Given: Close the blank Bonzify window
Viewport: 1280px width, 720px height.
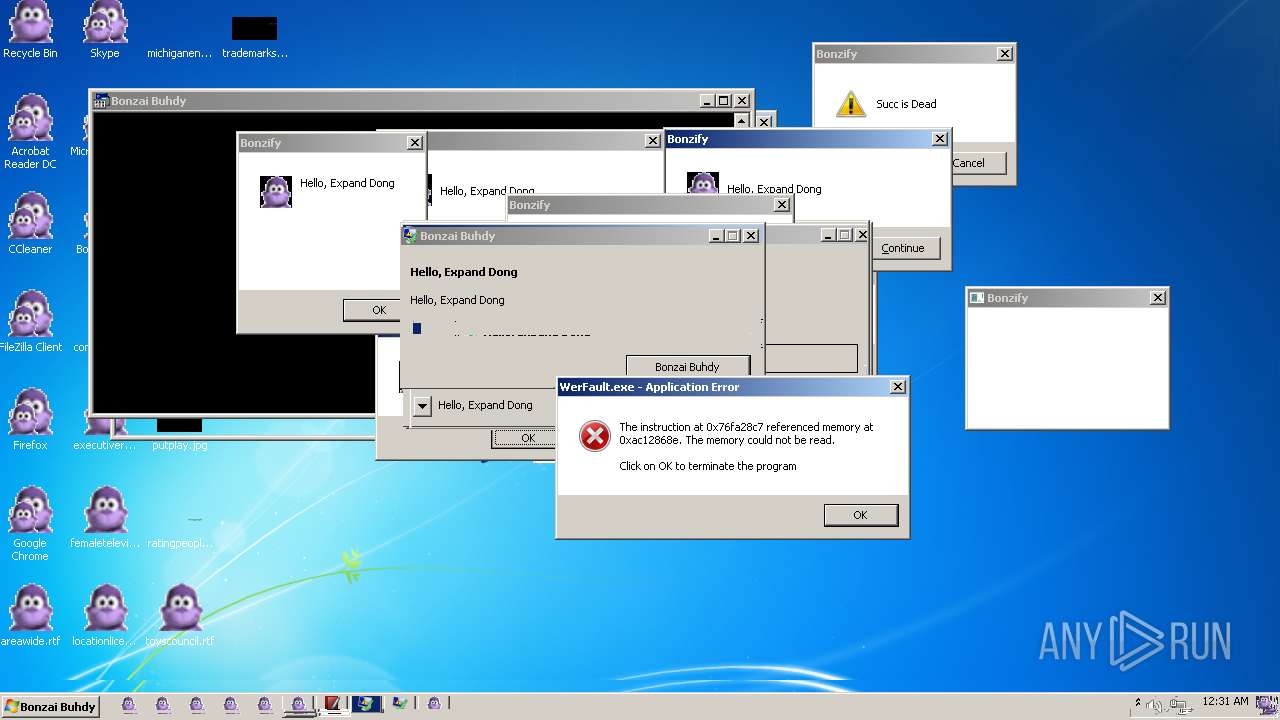Looking at the screenshot, I should [x=1158, y=297].
